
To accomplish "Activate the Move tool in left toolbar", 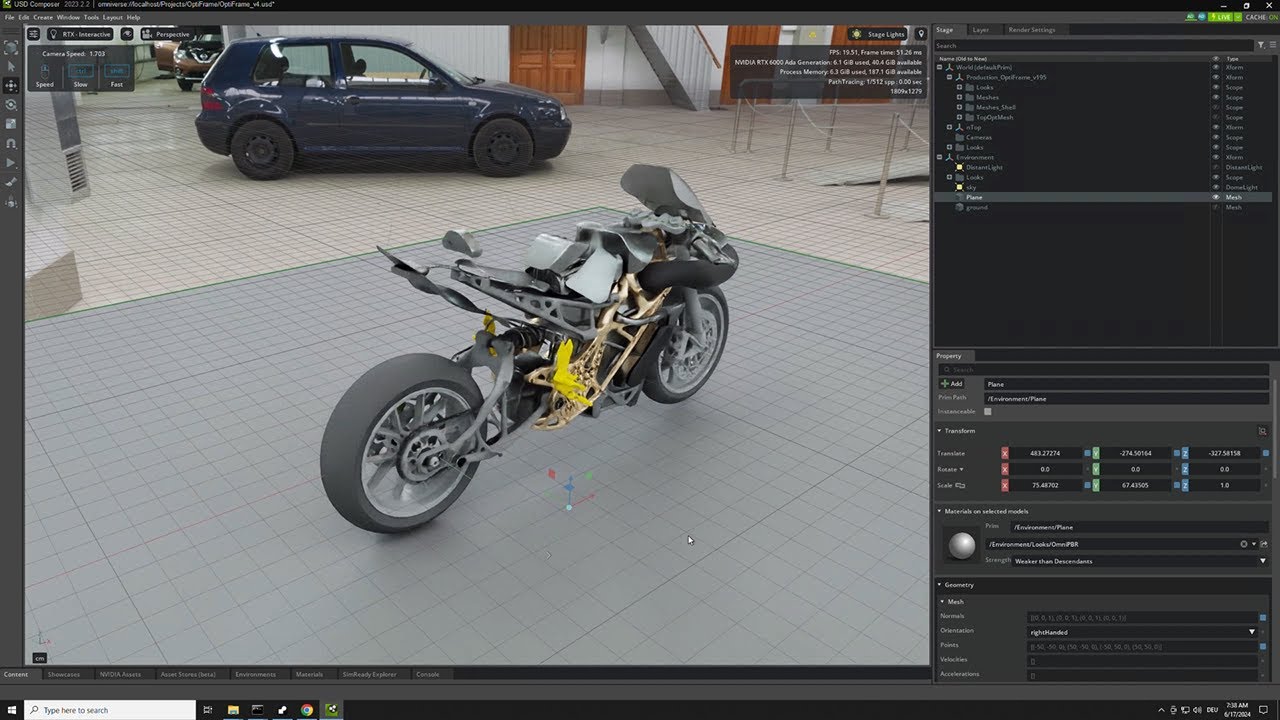I will tap(11, 85).
